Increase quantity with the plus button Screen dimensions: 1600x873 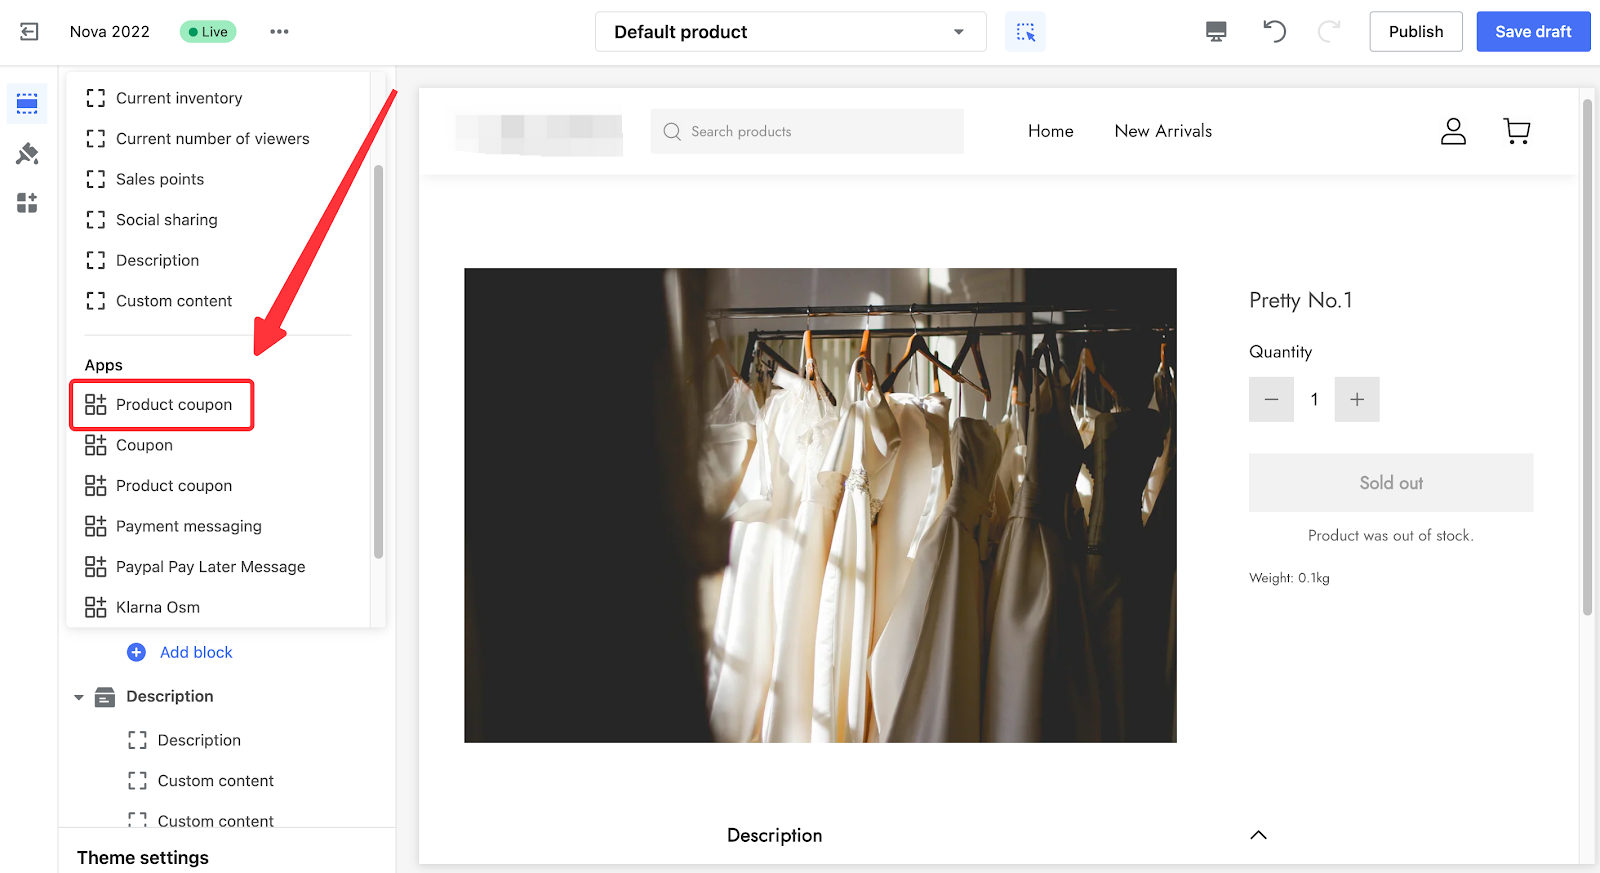1356,400
